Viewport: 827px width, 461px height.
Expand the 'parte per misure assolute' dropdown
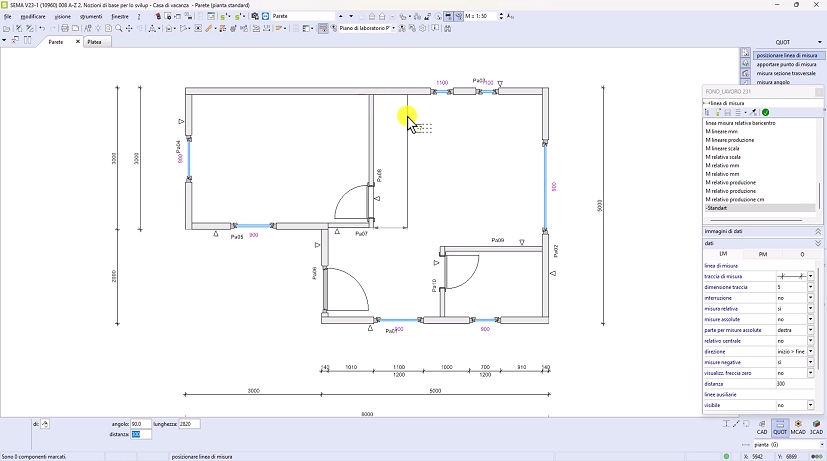(810, 330)
